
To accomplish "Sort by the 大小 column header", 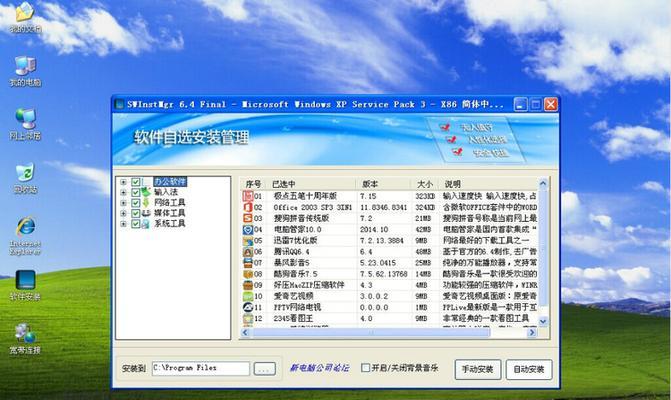I will coord(425,184).
